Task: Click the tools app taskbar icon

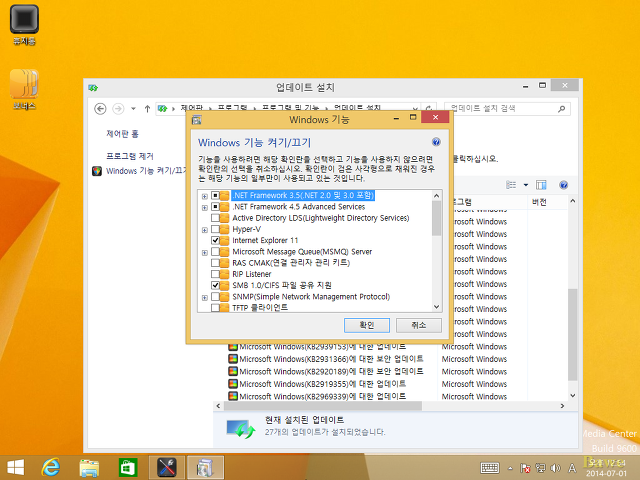Action: click(167, 467)
